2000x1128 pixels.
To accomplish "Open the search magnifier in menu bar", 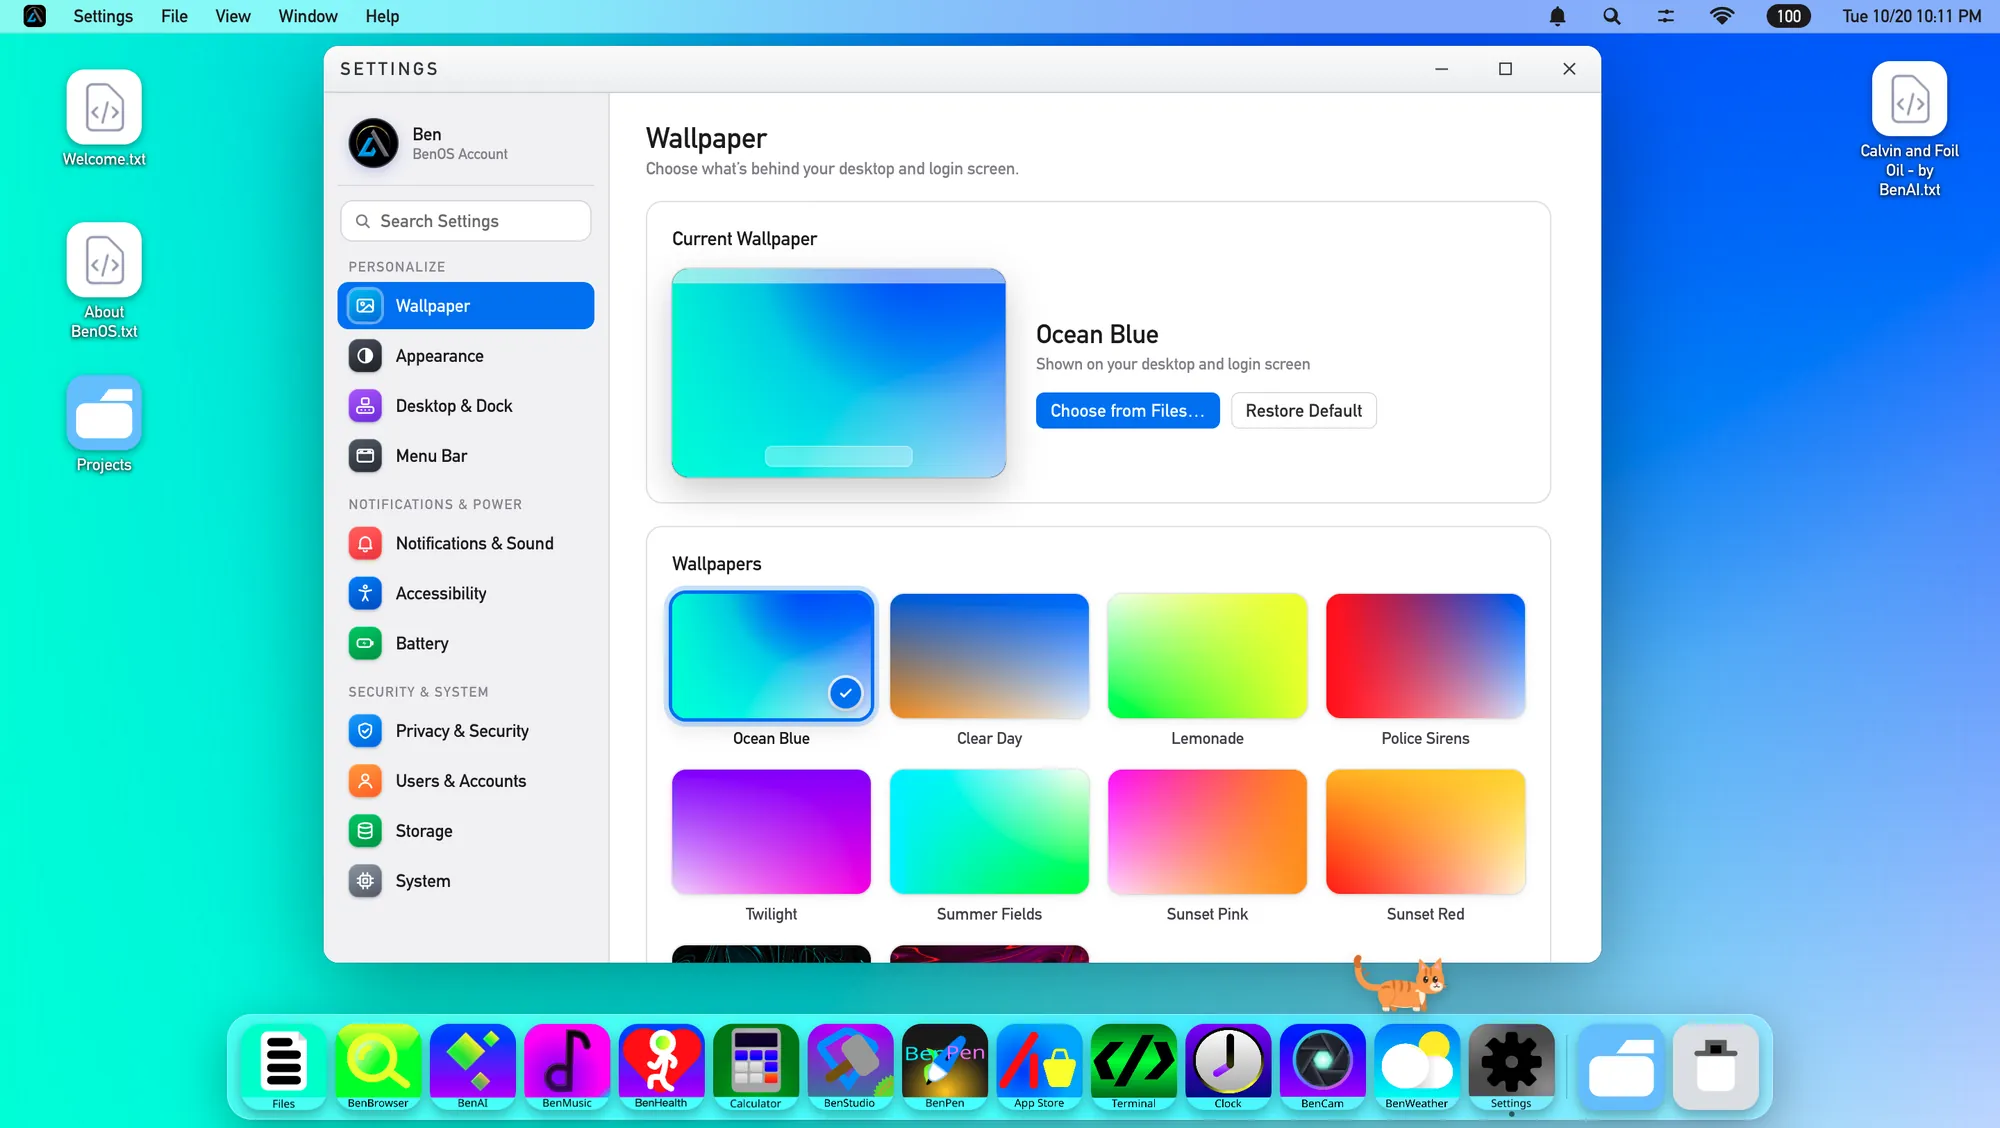I will [1611, 16].
